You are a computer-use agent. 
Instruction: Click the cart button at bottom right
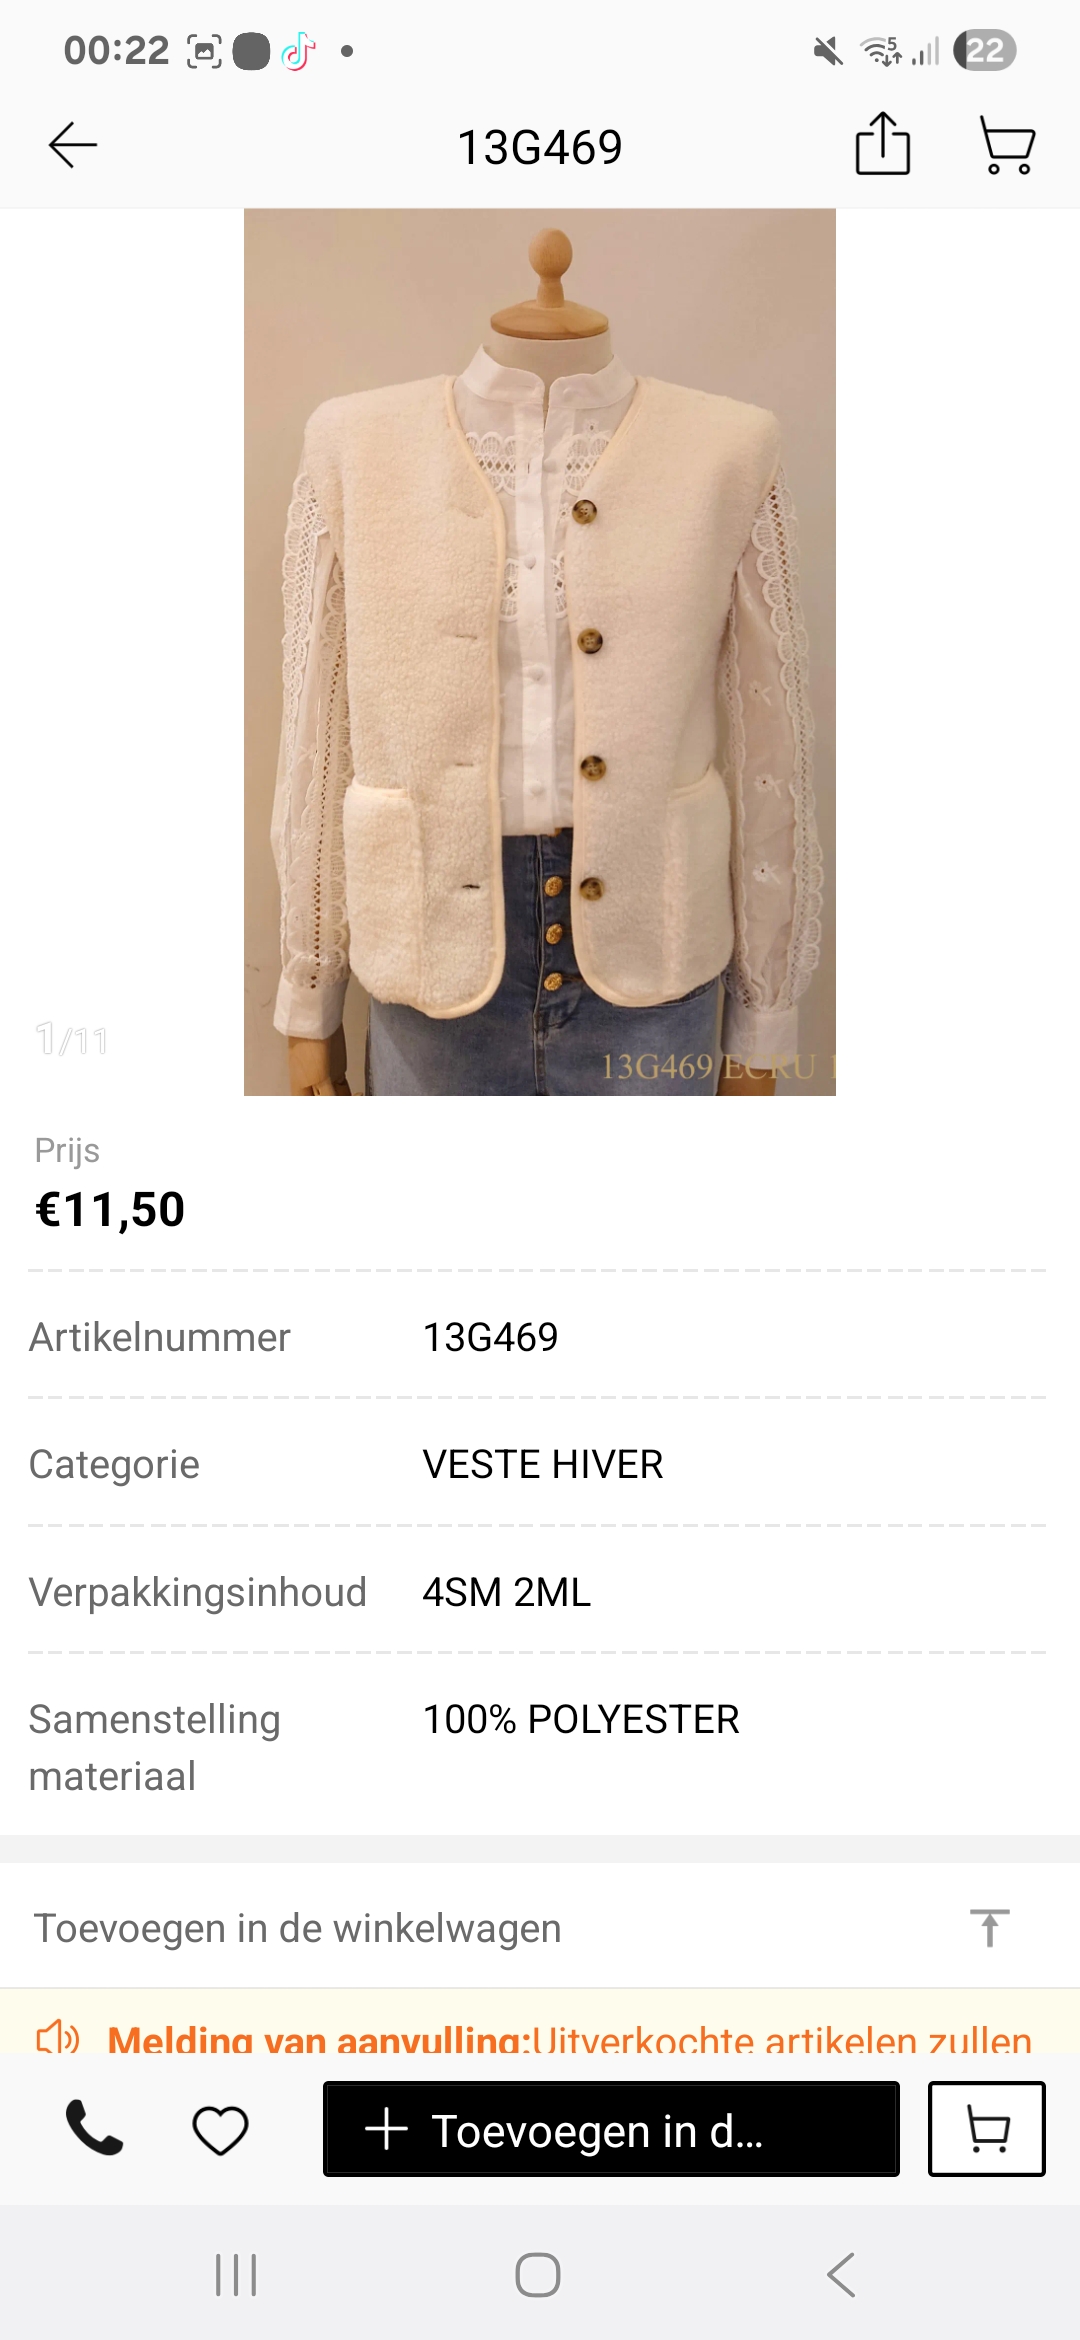point(987,2129)
